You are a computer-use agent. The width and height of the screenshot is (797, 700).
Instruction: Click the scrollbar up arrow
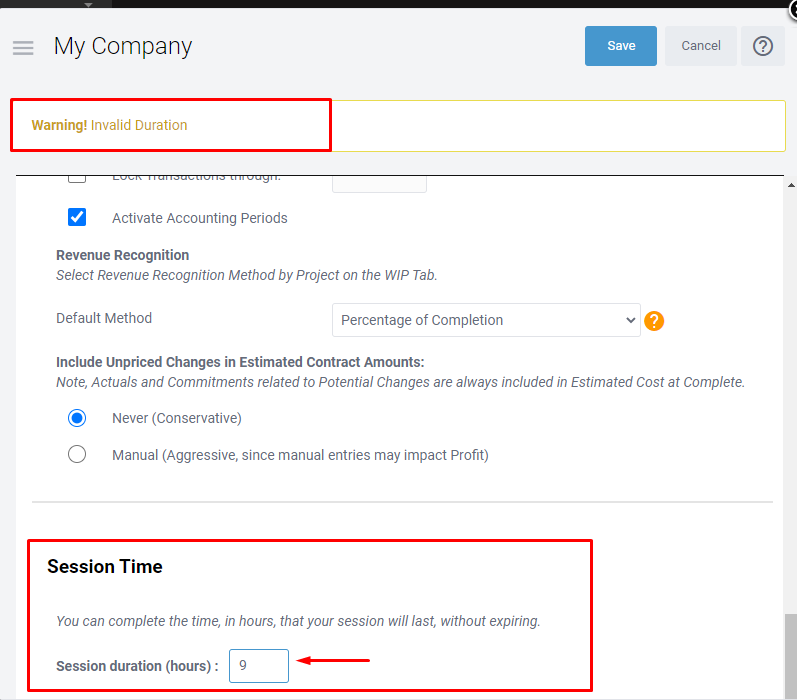pos(791,186)
